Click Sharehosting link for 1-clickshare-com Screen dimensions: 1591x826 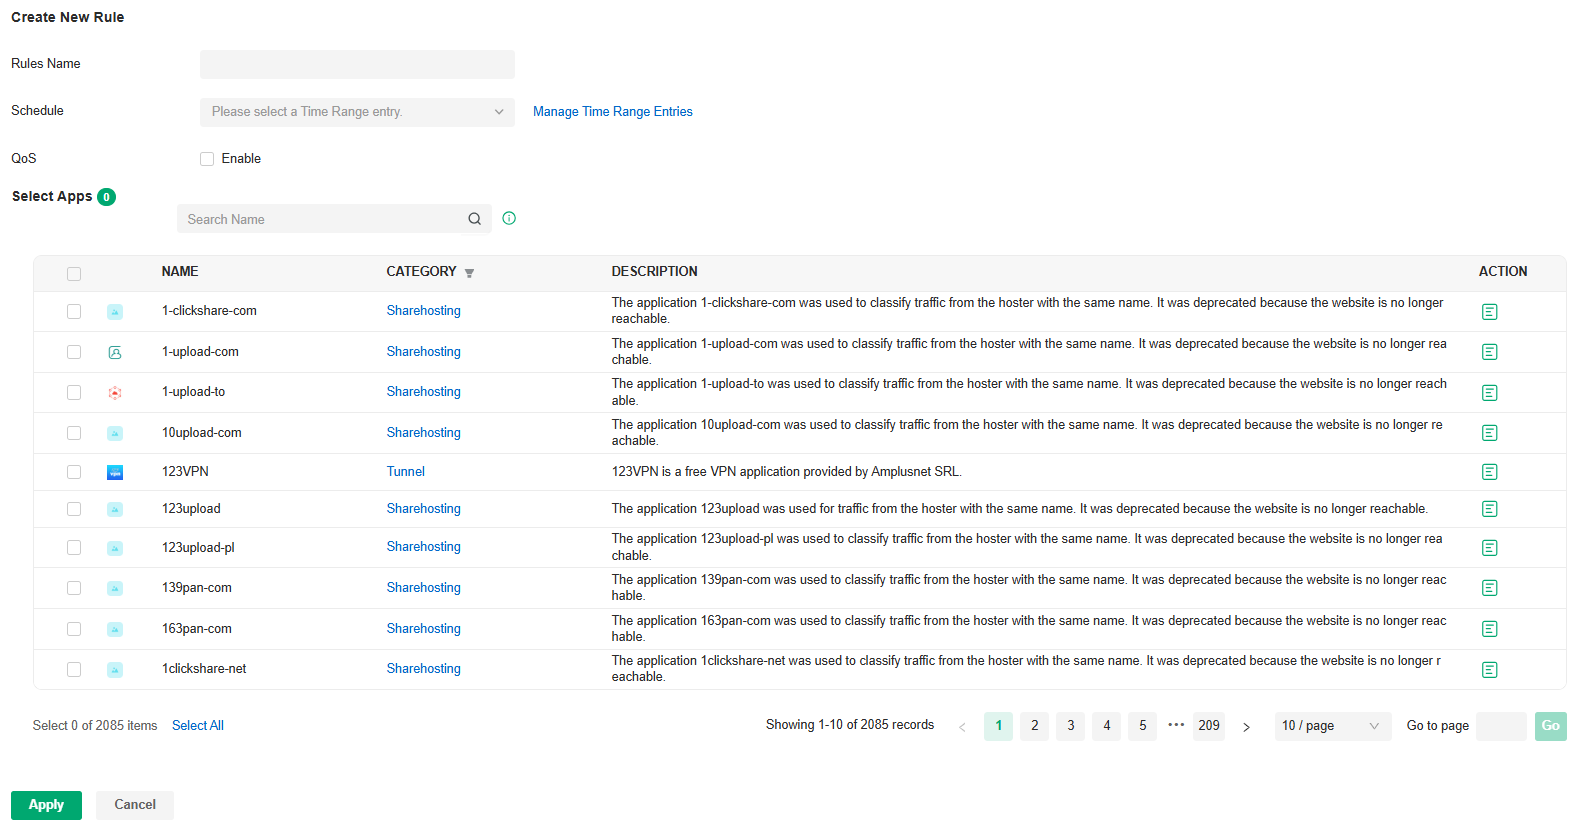point(424,311)
